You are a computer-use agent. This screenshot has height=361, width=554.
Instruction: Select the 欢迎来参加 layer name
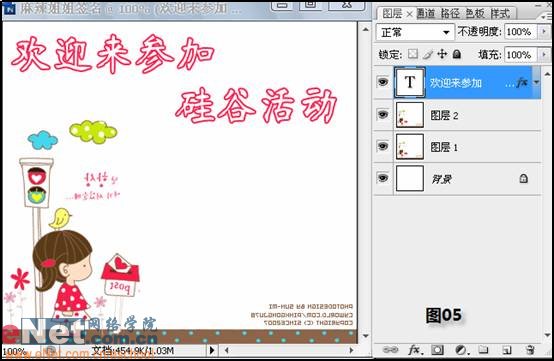tap(456, 83)
